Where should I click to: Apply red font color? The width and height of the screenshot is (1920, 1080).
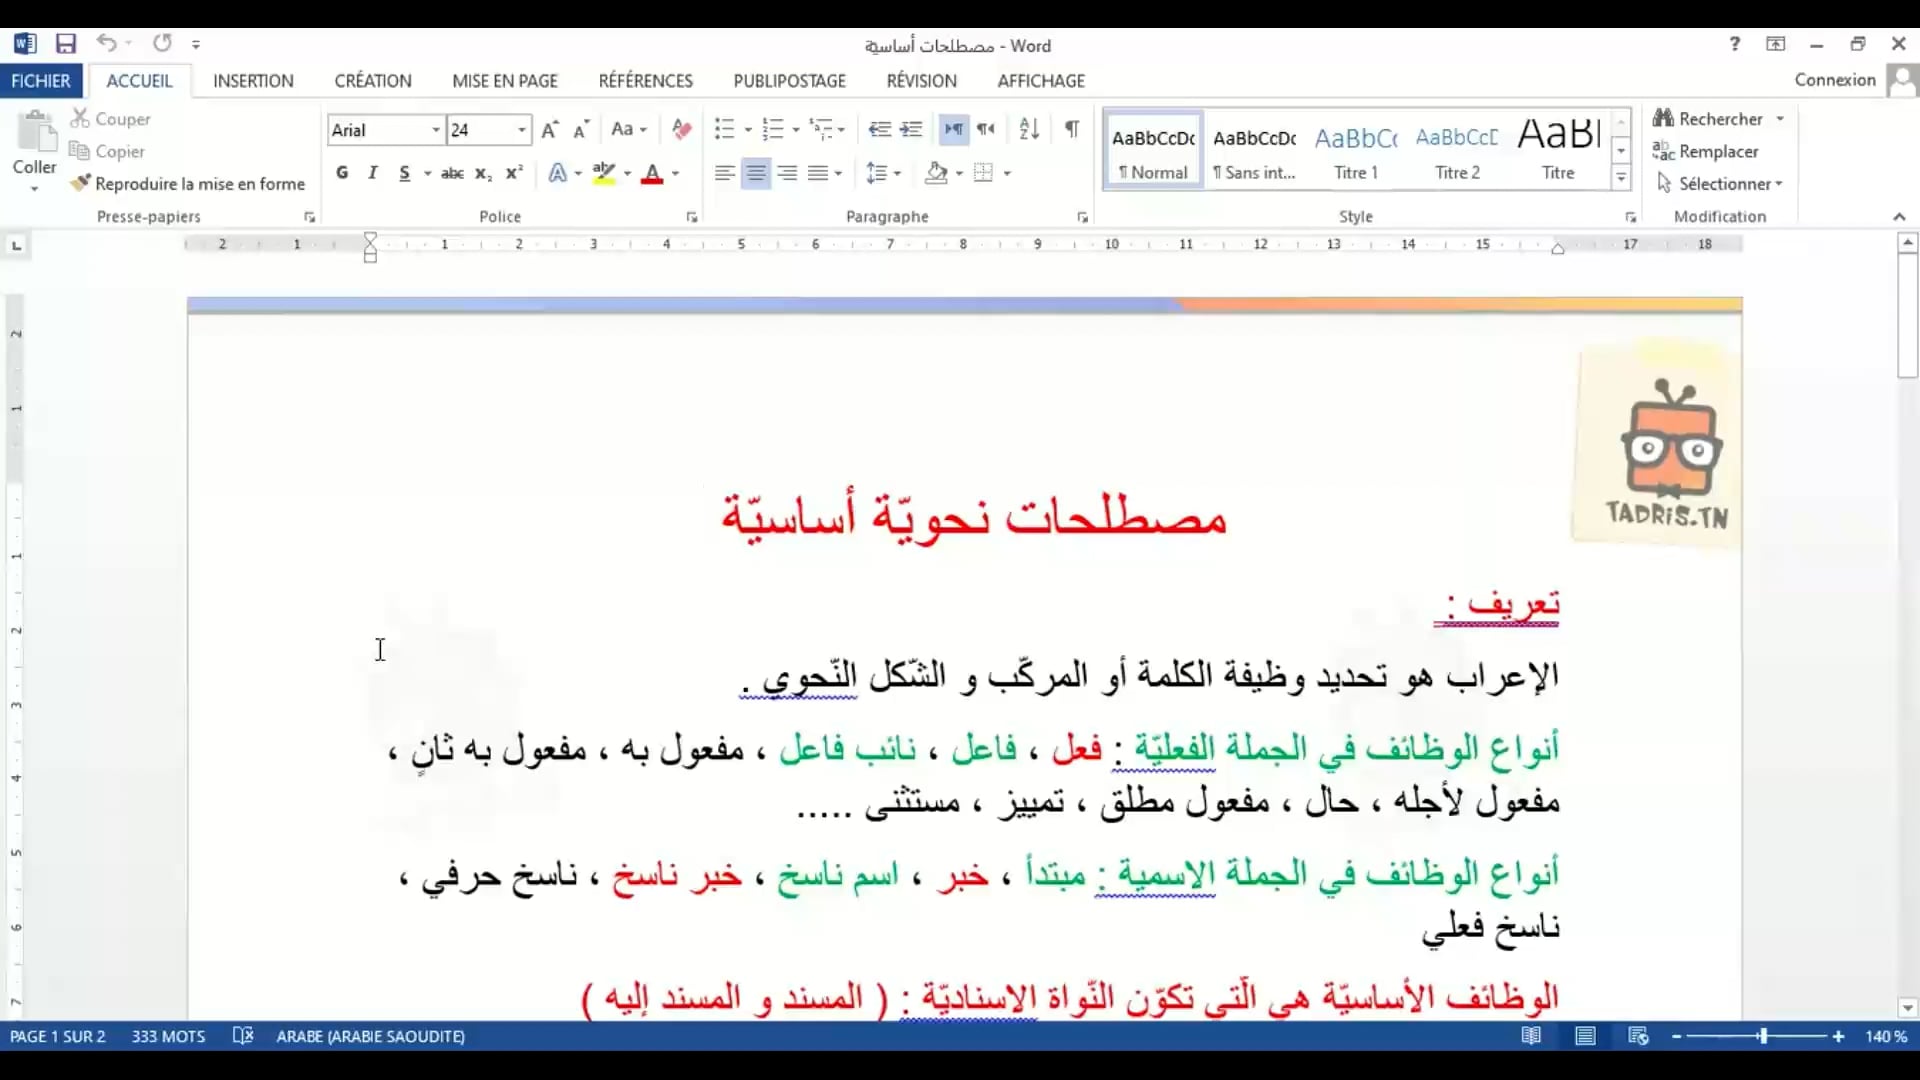pos(652,173)
